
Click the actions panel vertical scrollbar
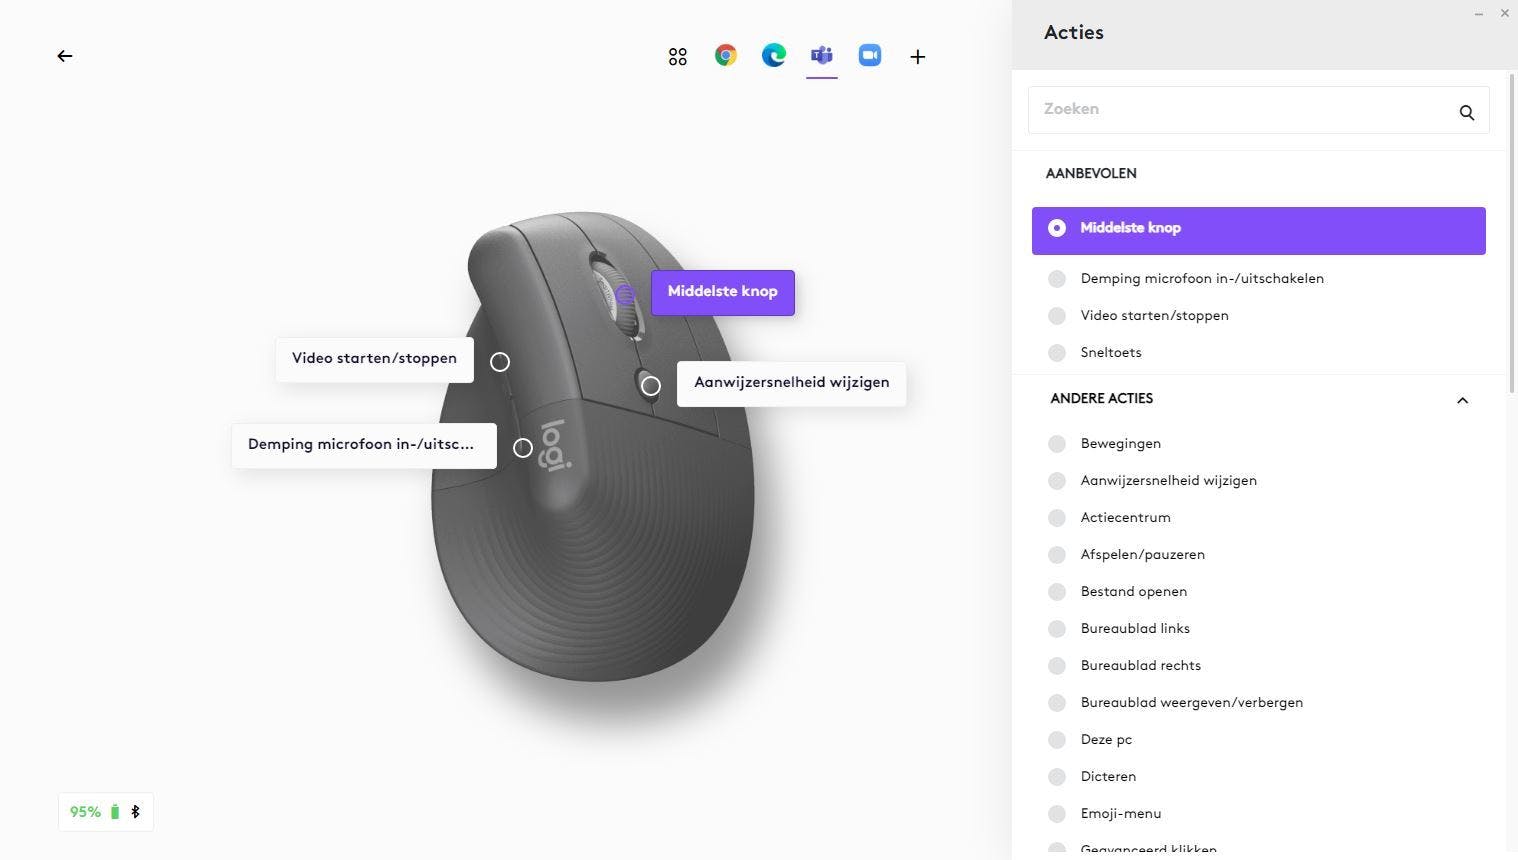tap(1512, 232)
